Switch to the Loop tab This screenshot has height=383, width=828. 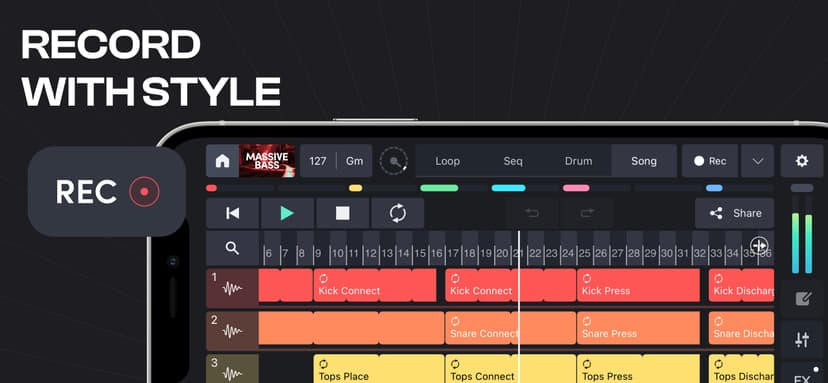point(447,161)
